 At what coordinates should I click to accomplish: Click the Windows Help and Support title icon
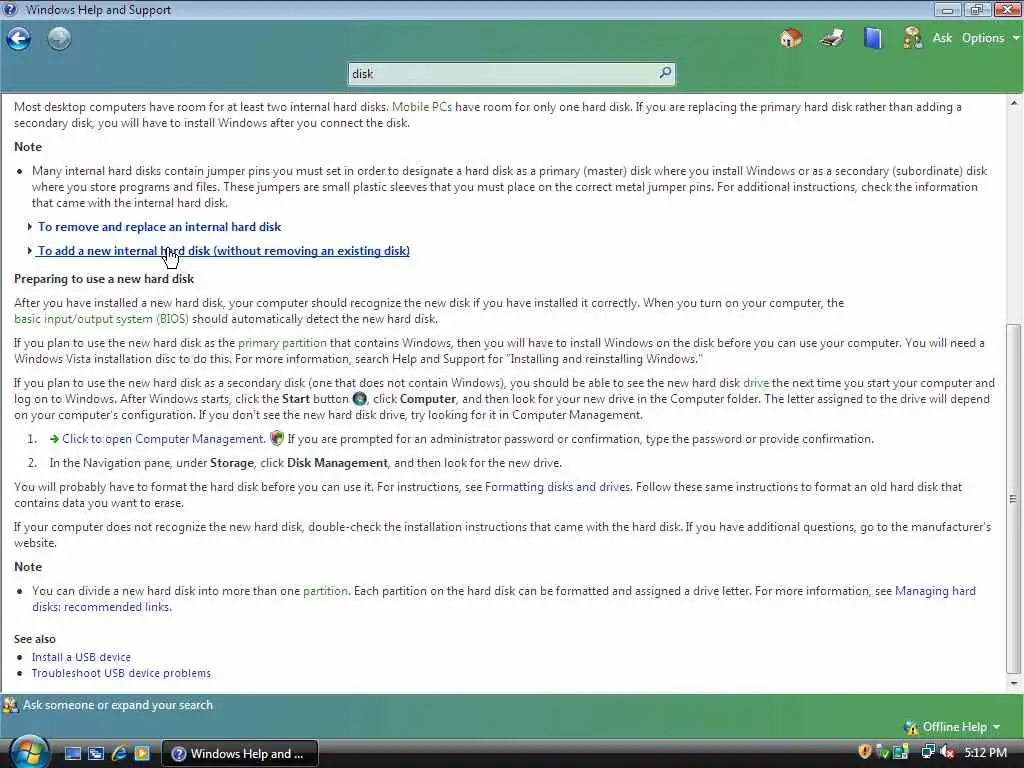point(10,9)
